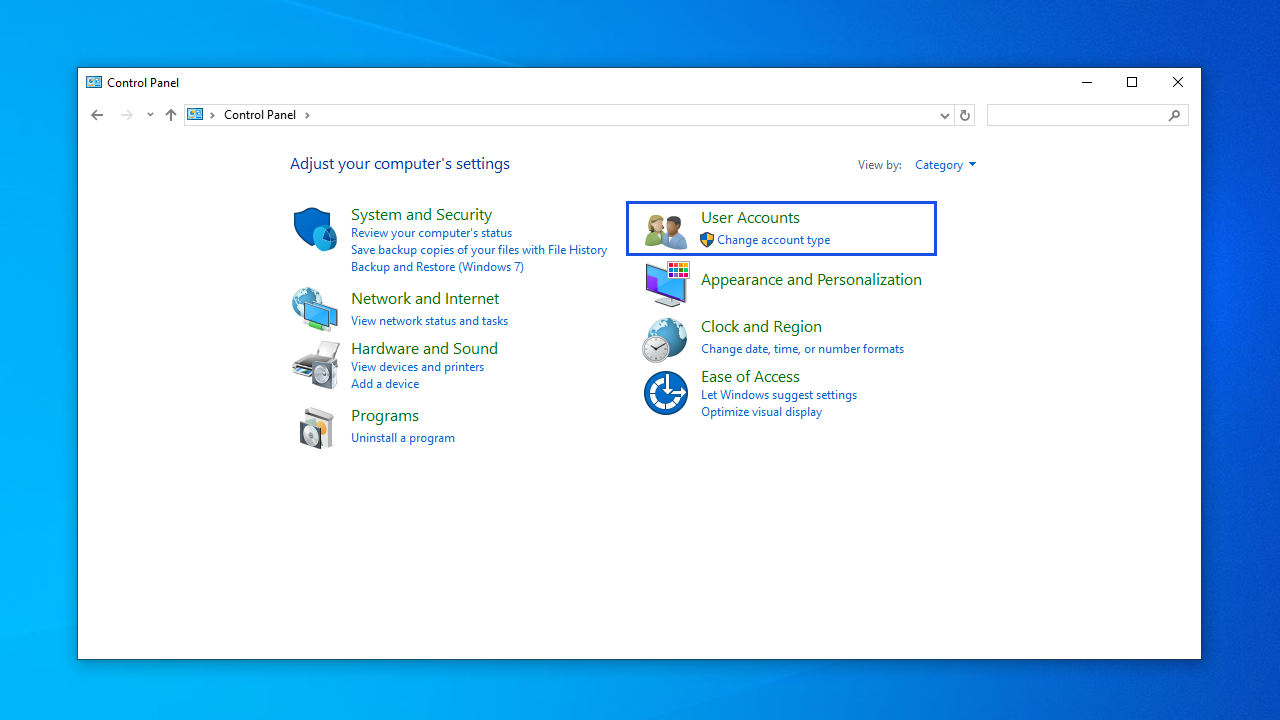1280x720 pixels.
Task: Click the User Accounts people icon
Action: click(666, 231)
